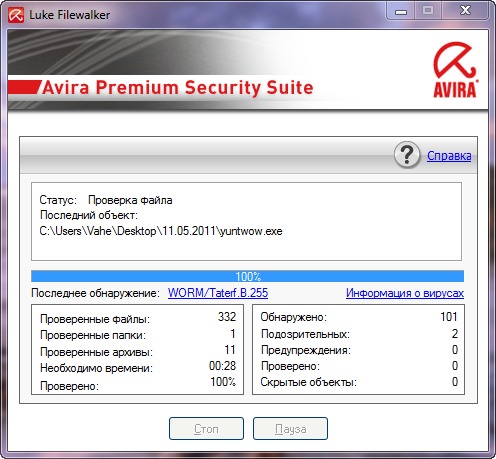The height and width of the screenshot is (459, 496).
Task: Close the Luke Filewalker window
Action: [x=465, y=11]
